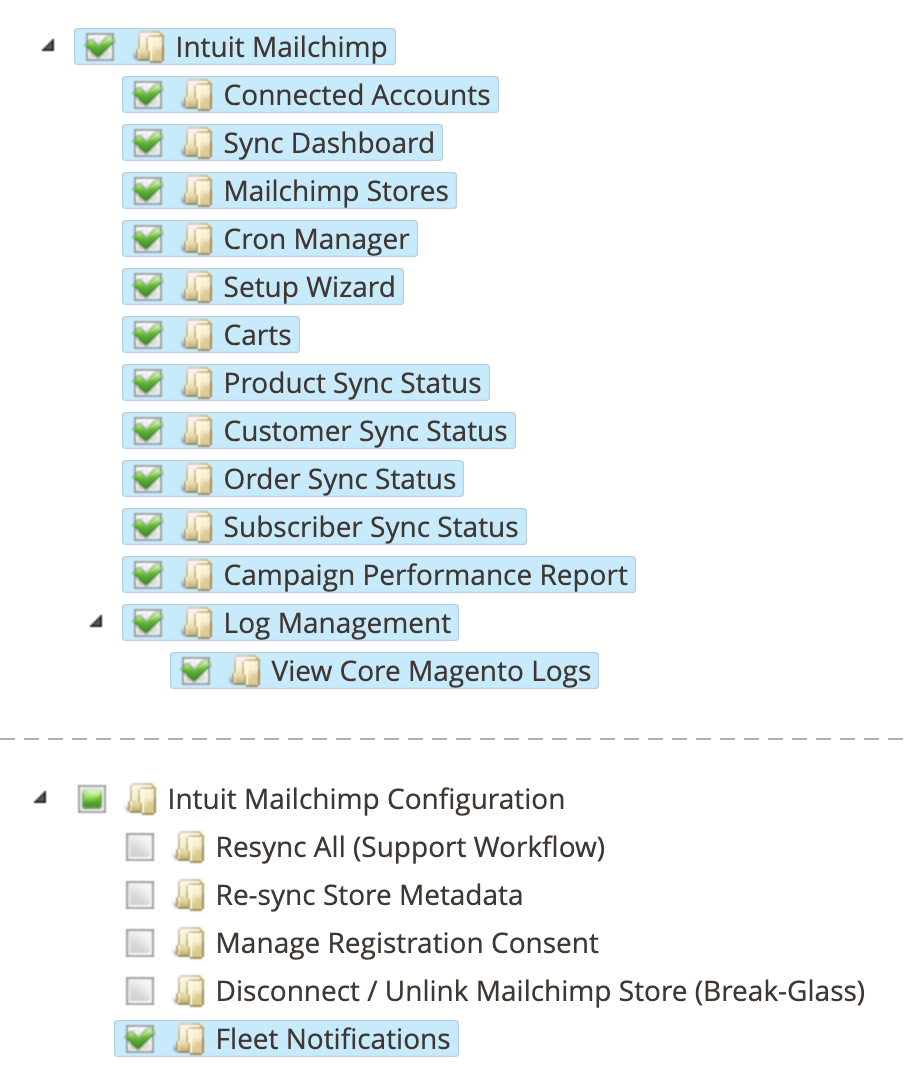Select the Subscriber Sync Status label
904x1081 pixels.
[x=371, y=527]
